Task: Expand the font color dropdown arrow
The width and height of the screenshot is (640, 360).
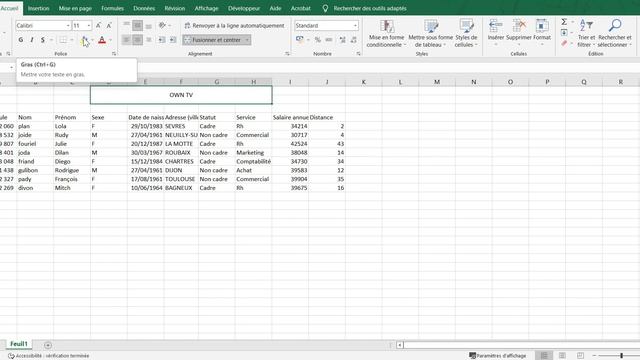Action: coord(110,40)
